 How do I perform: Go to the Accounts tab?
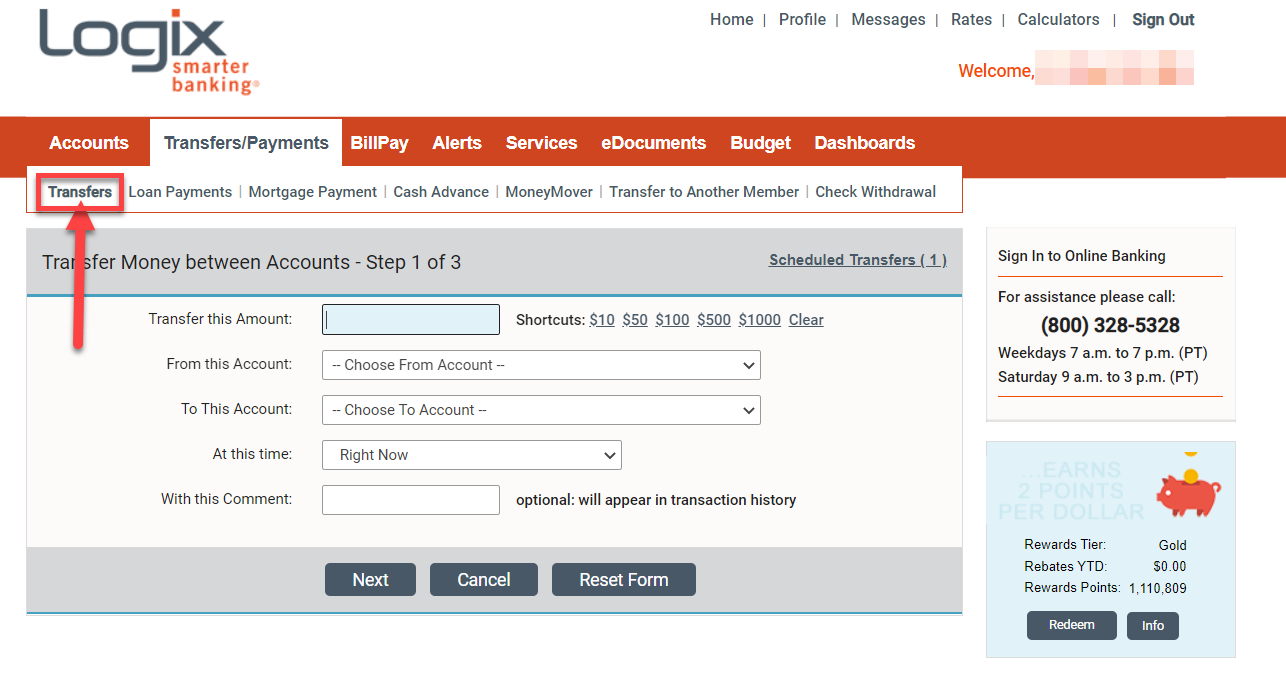click(88, 142)
